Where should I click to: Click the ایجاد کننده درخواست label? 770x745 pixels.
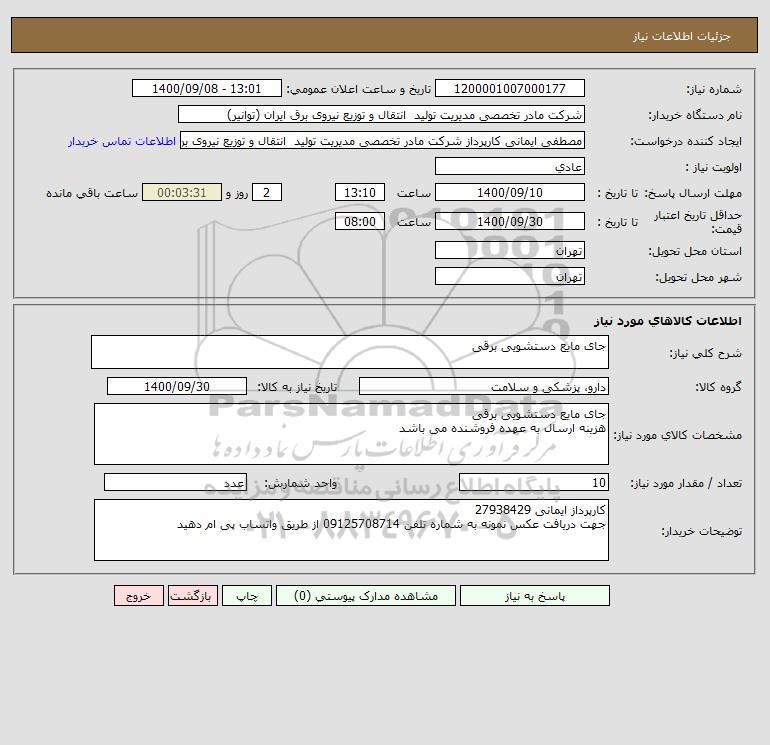click(686, 141)
